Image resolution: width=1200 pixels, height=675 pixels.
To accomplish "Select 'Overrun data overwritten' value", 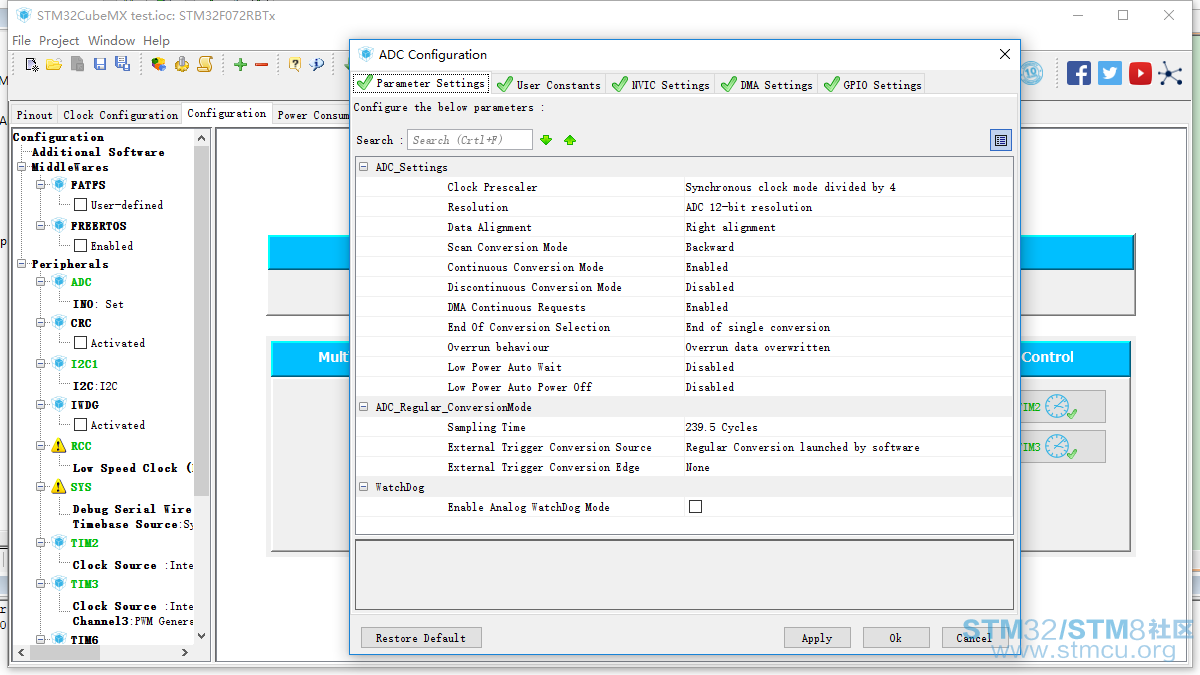I will coord(757,347).
